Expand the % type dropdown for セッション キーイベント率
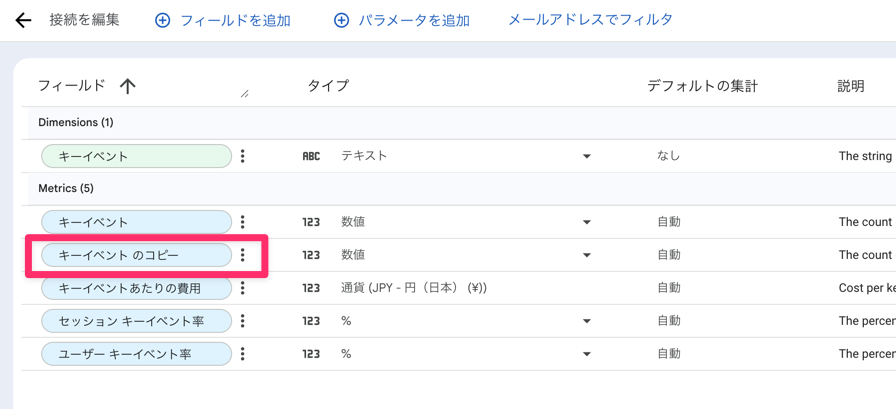The width and height of the screenshot is (896, 409). (x=586, y=322)
